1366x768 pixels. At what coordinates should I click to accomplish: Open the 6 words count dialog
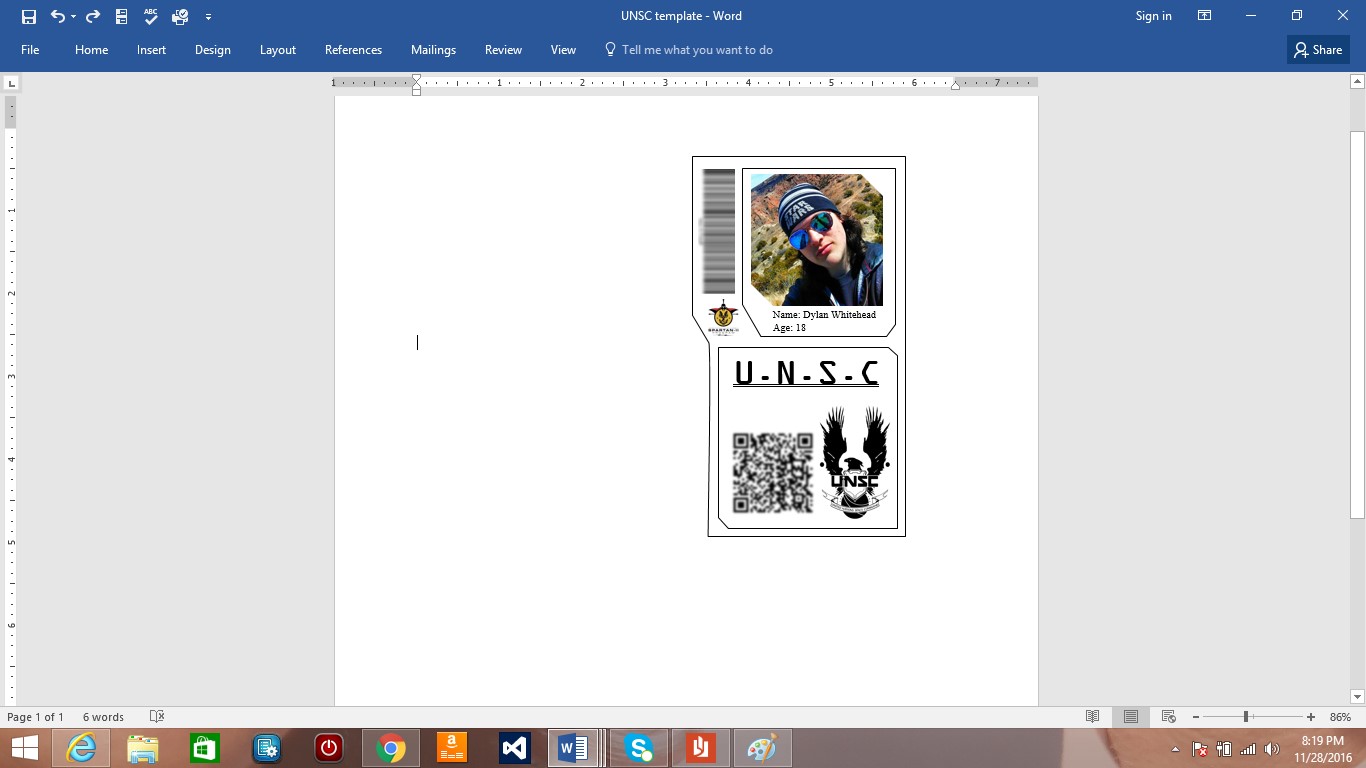pos(103,717)
